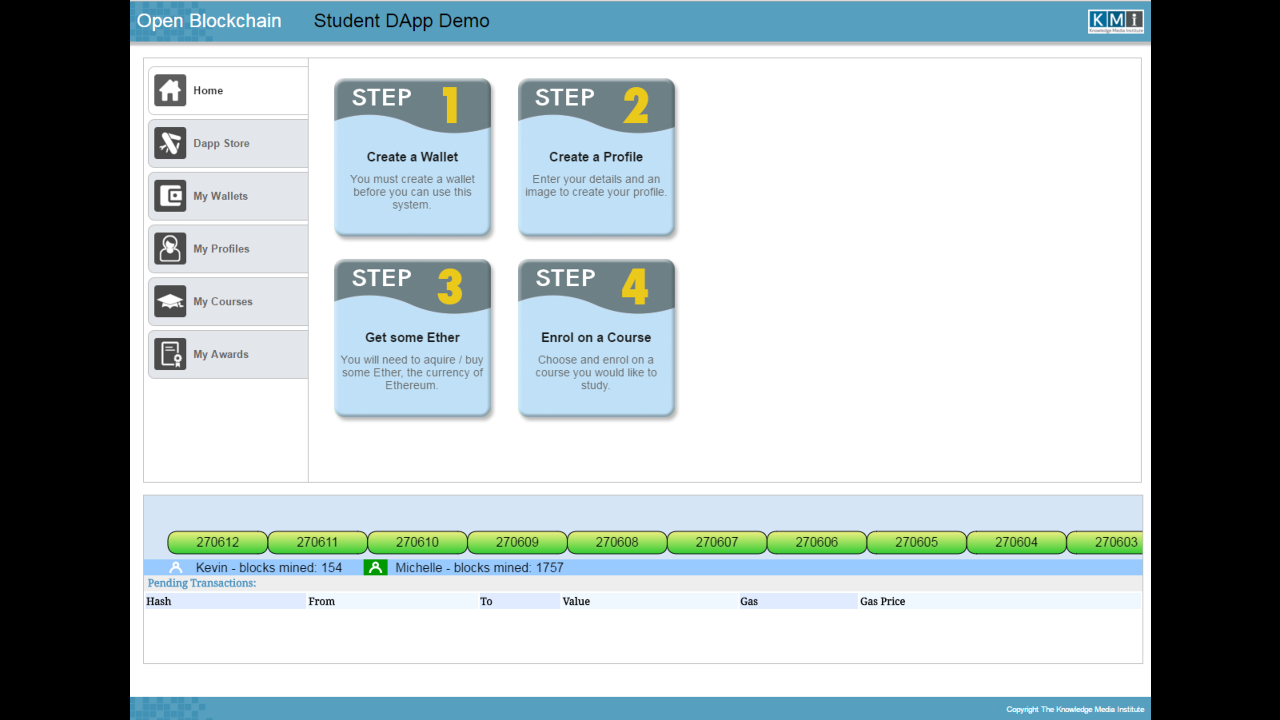Click Kevin's white miner avatar icon

click(x=176, y=567)
